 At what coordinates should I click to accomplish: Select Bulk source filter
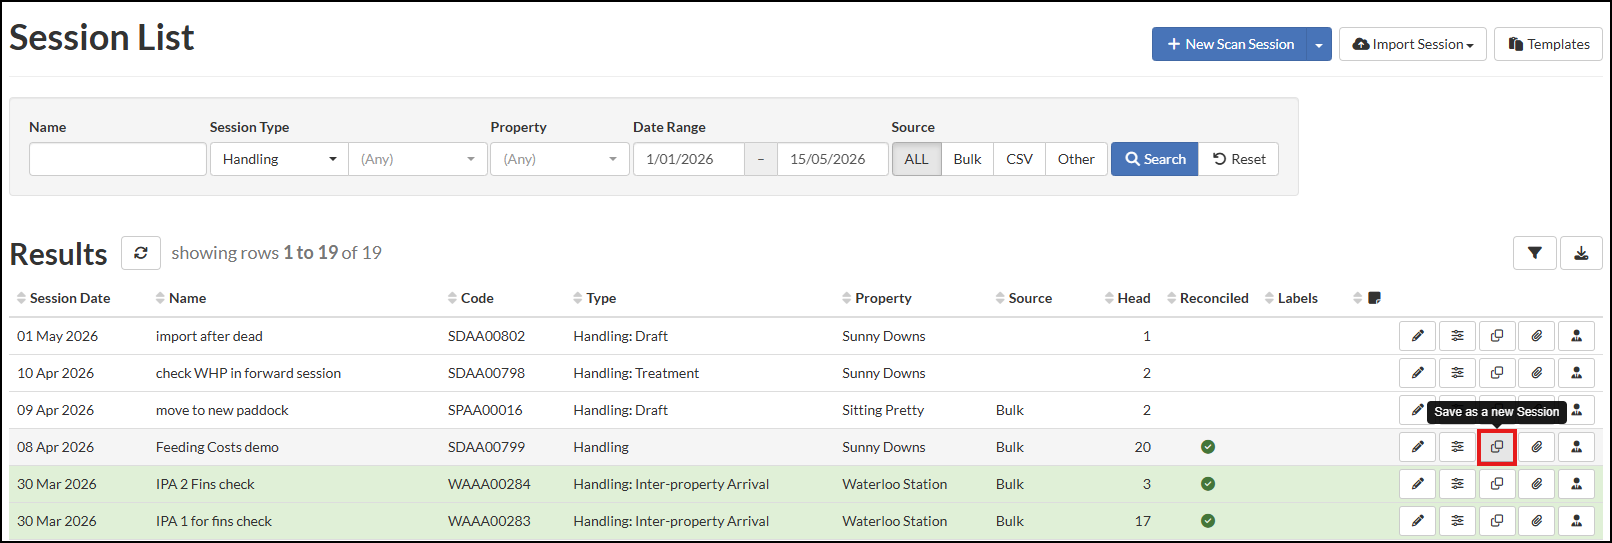[x=967, y=159]
